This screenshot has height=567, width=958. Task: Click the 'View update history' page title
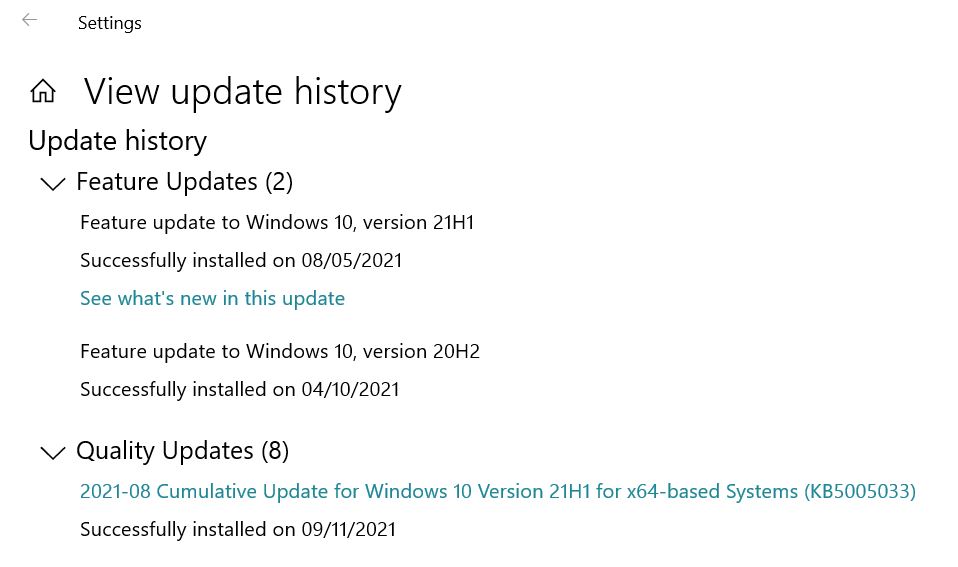point(242,92)
